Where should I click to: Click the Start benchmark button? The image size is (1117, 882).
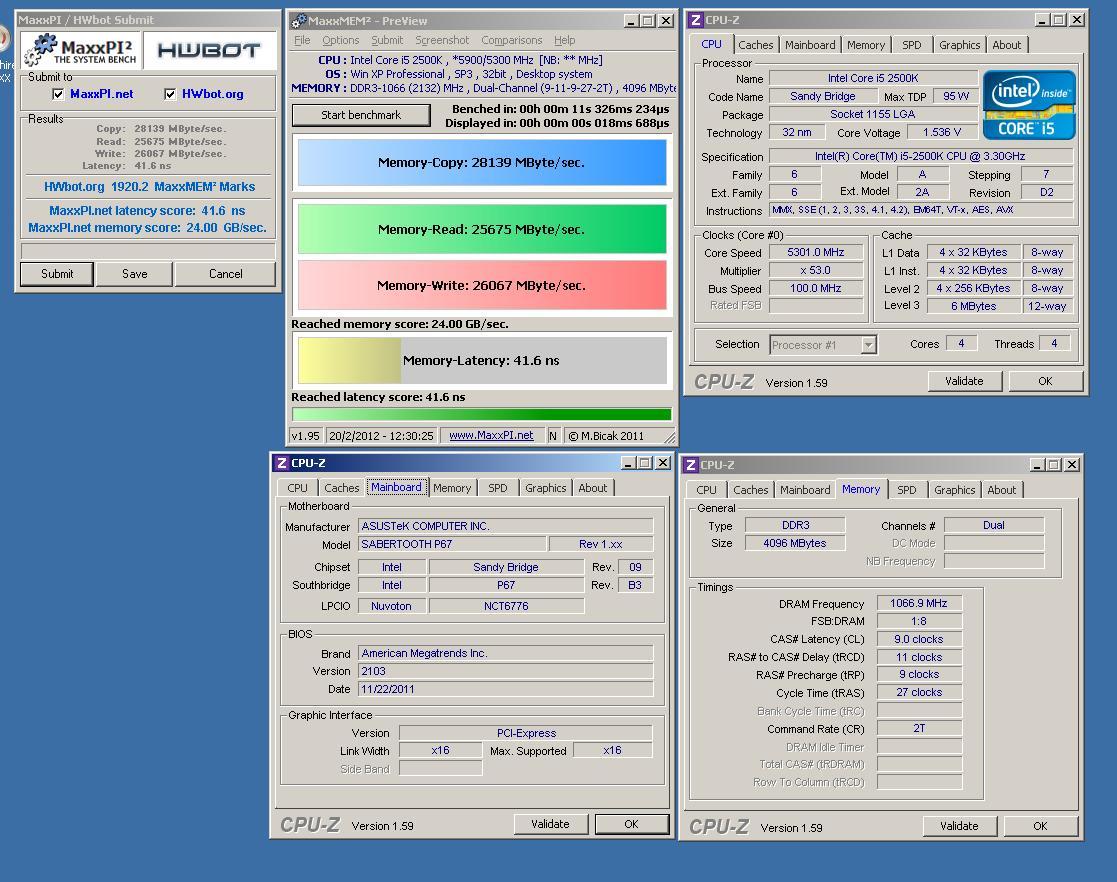361,115
